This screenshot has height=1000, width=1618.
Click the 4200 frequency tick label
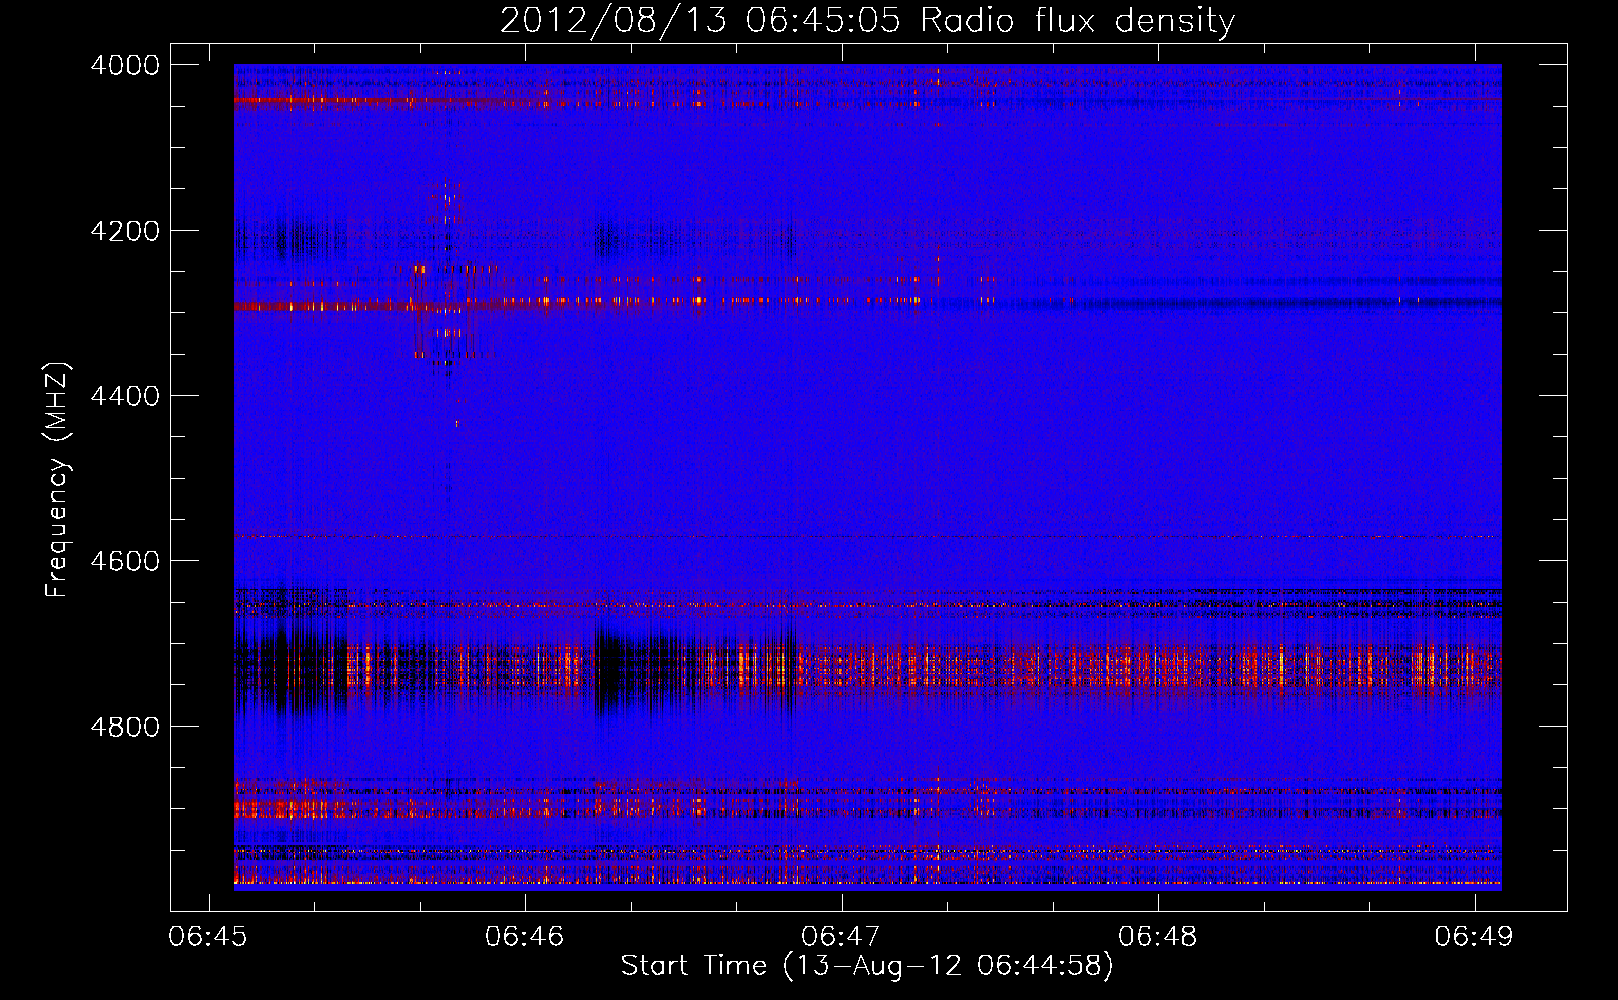(x=125, y=231)
